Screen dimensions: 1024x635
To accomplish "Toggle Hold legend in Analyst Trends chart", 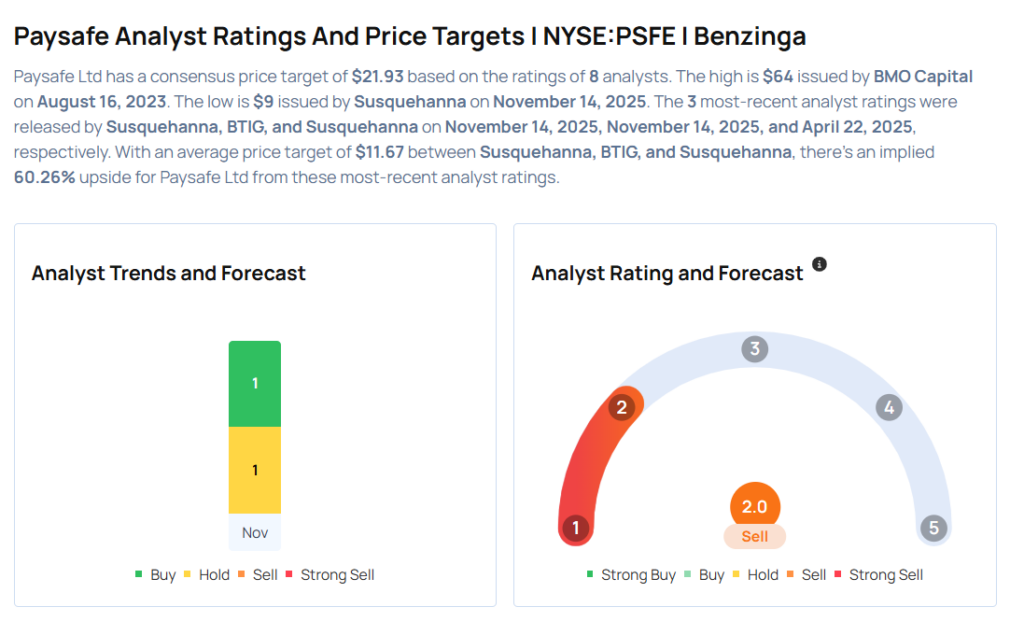I will pyautogui.click(x=206, y=575).
